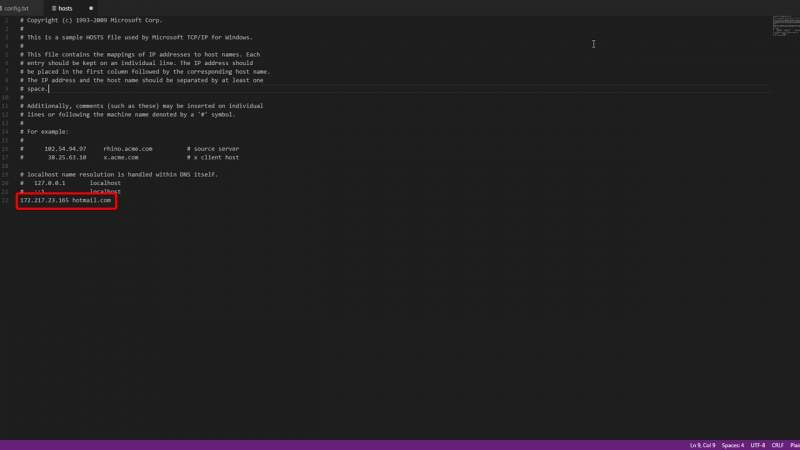The image size is (800, 450).
Task: Click the '# source server' comment text
Action: click(213, 149)
